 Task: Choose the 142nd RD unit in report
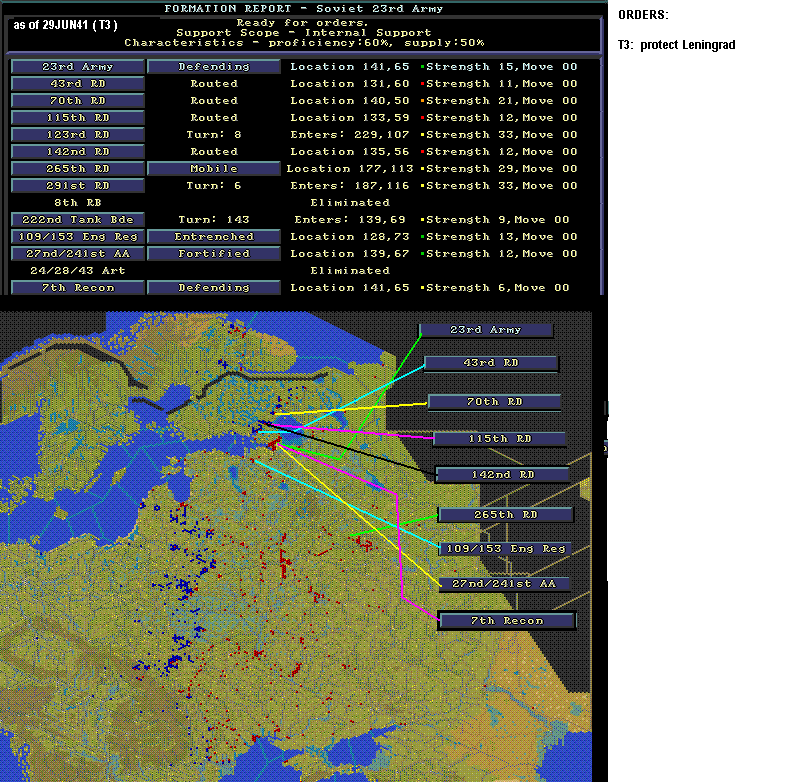click(78, 152)
